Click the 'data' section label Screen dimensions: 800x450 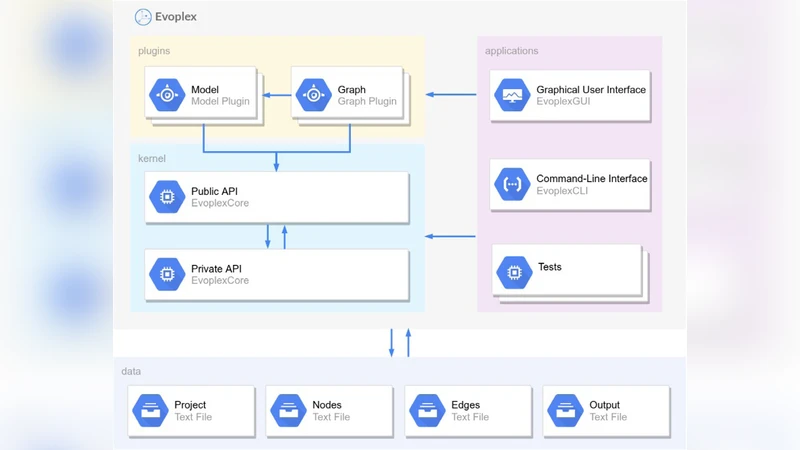(131, 371)
